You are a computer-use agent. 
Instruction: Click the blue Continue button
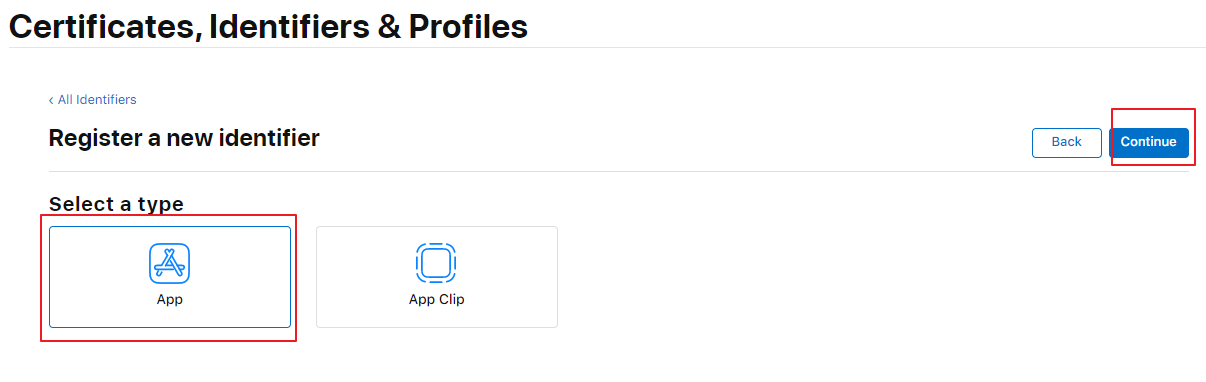click(x=1149, y=142)
